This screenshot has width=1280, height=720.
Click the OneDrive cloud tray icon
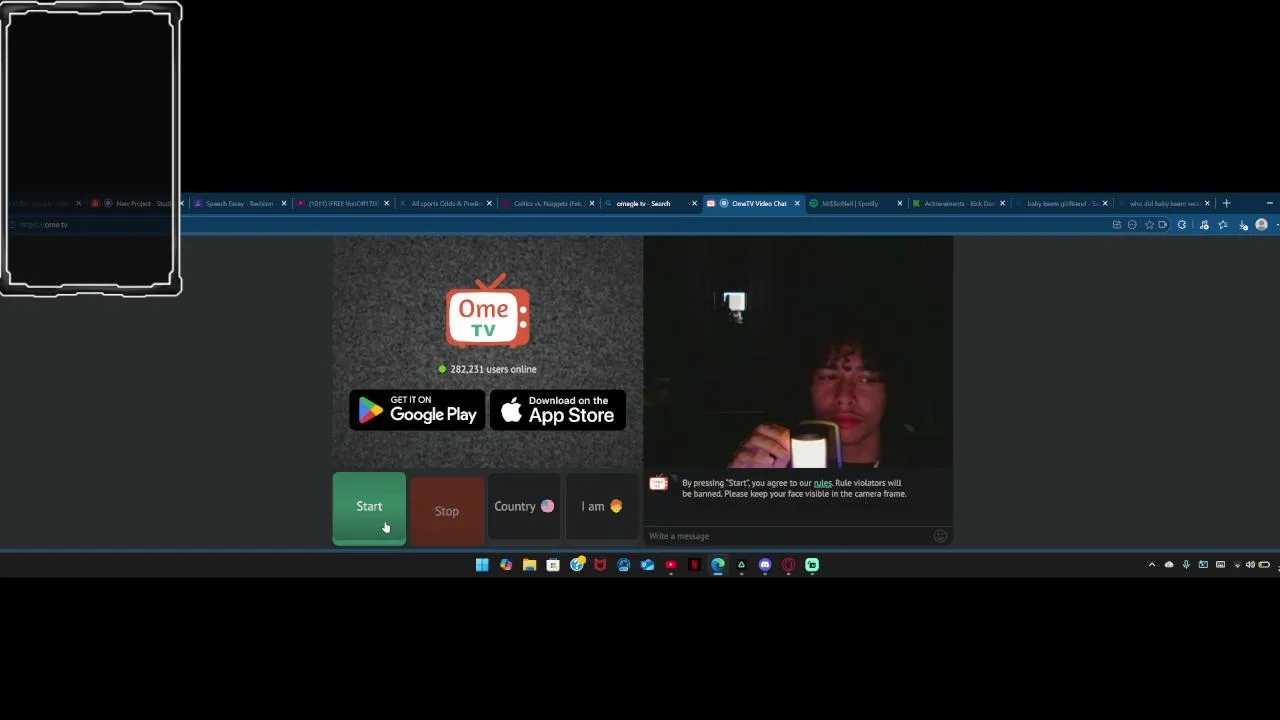pyautogui.click(x=1169, y=565)
